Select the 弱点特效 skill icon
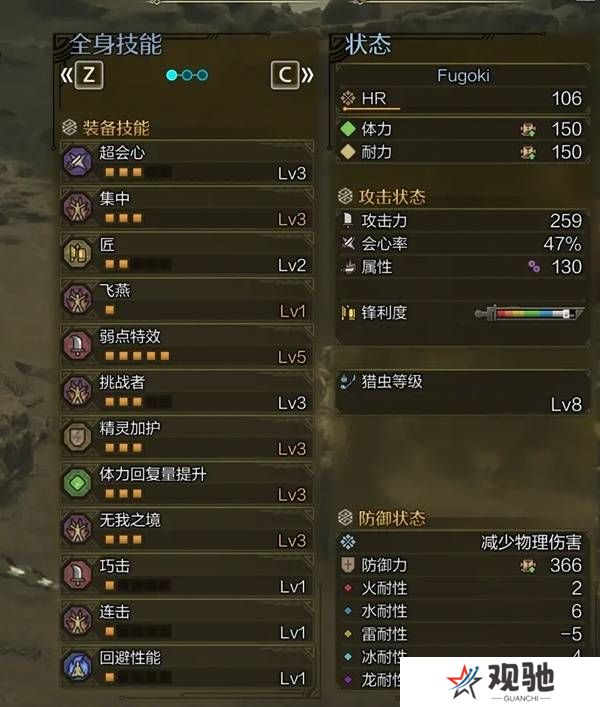 (x=78, y=345)
